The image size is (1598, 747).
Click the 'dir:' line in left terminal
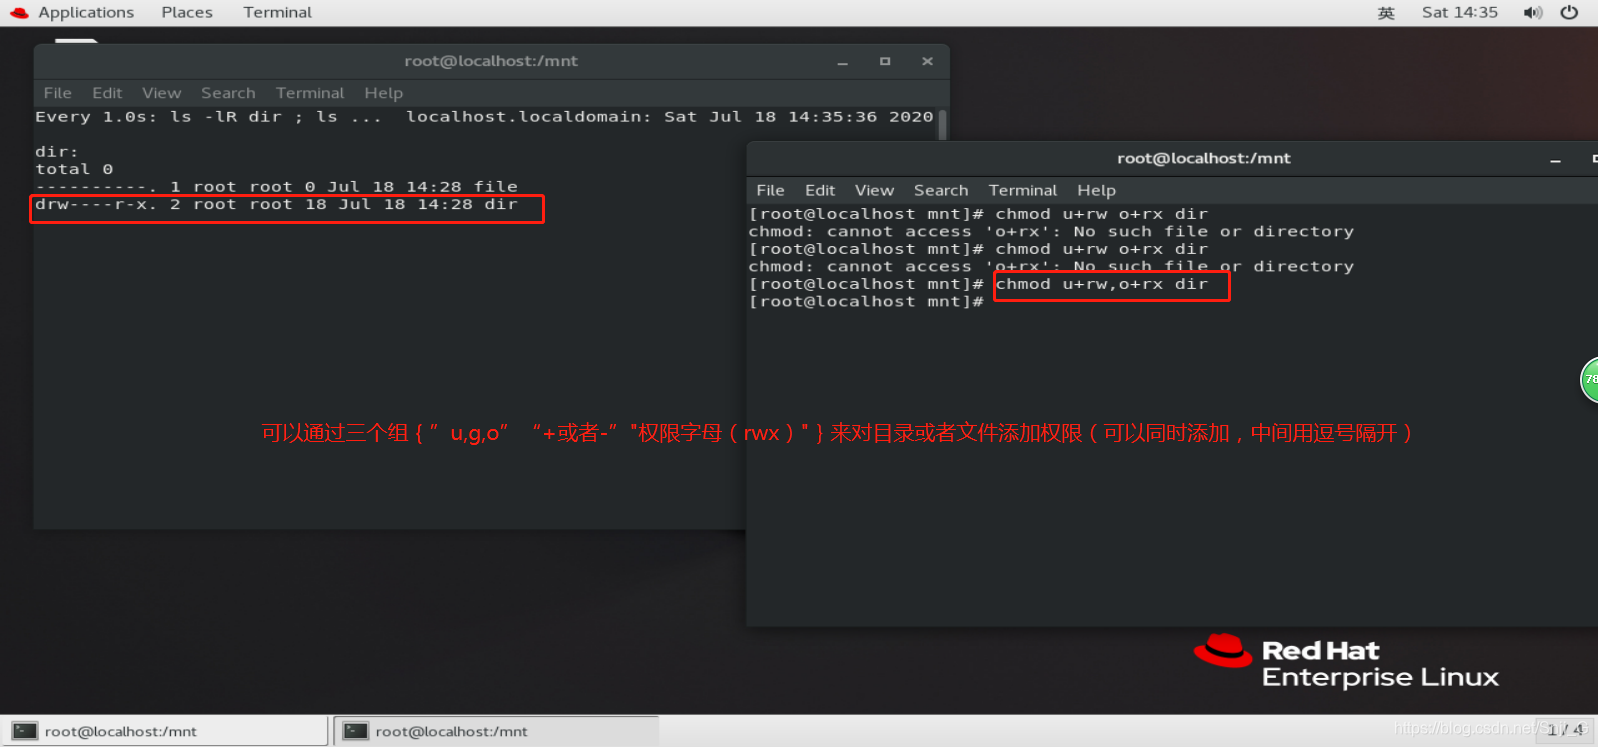coord(56,152)
